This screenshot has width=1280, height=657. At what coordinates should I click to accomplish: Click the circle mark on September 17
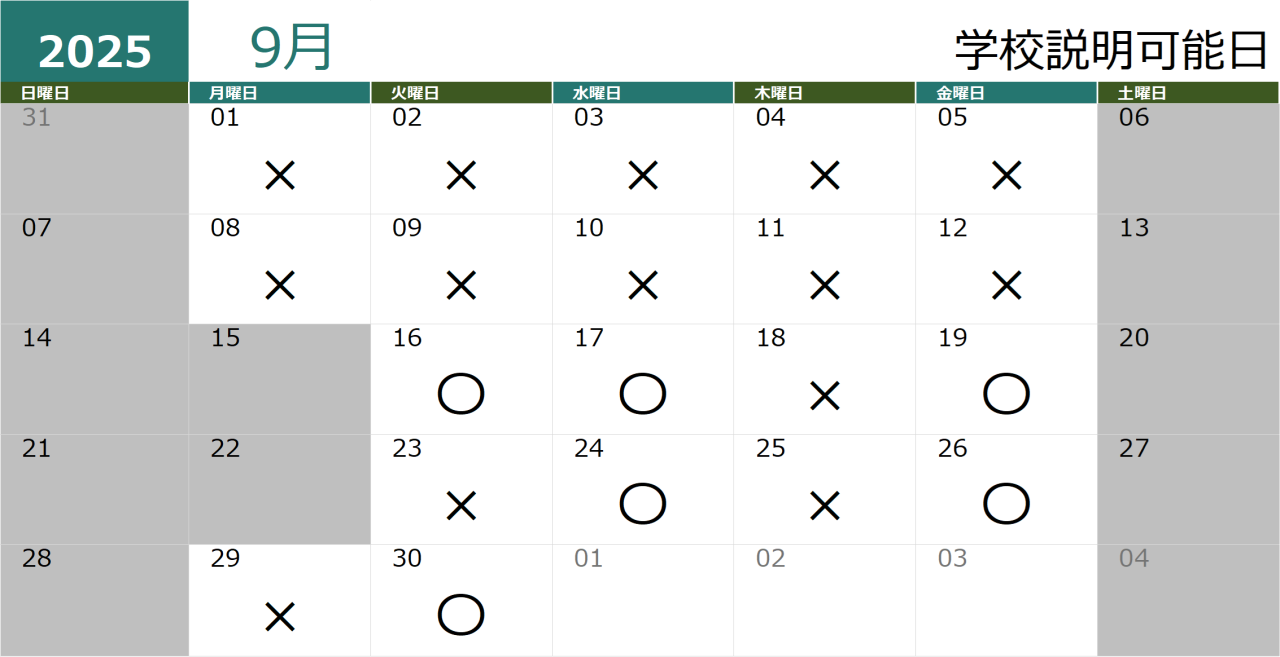(643, 394)
